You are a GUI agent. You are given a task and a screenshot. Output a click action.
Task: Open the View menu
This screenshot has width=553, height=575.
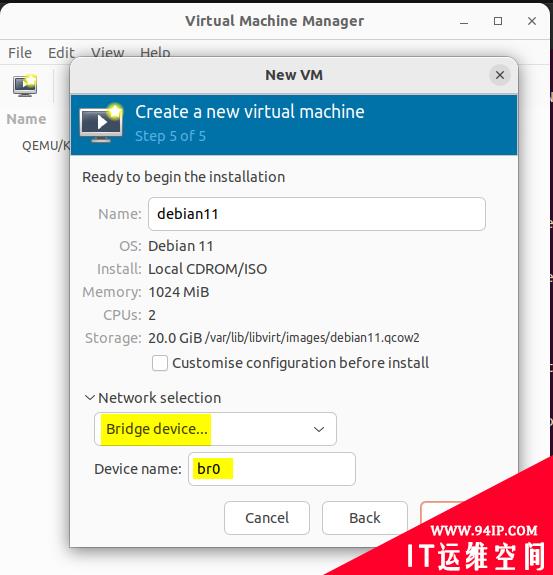[x=107, y=53]
